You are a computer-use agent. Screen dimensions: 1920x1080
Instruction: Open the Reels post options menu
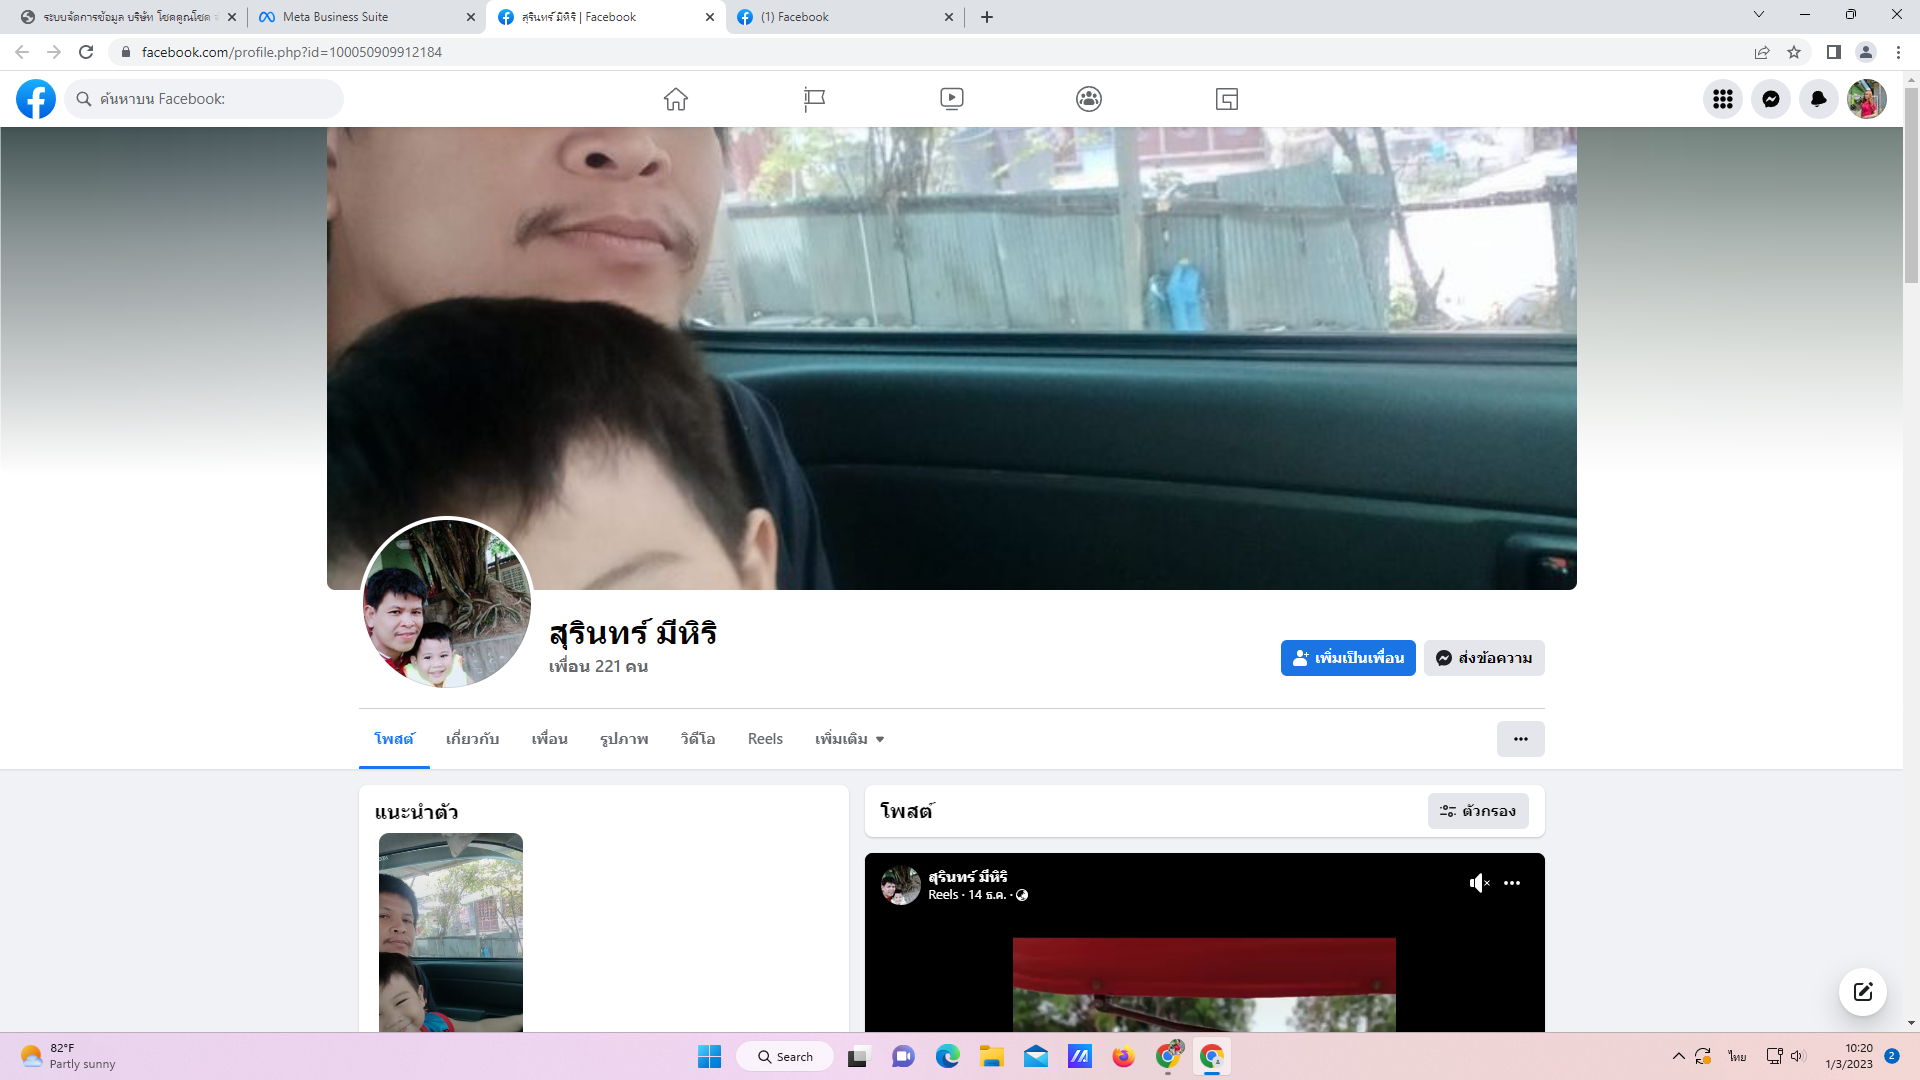1512,883
